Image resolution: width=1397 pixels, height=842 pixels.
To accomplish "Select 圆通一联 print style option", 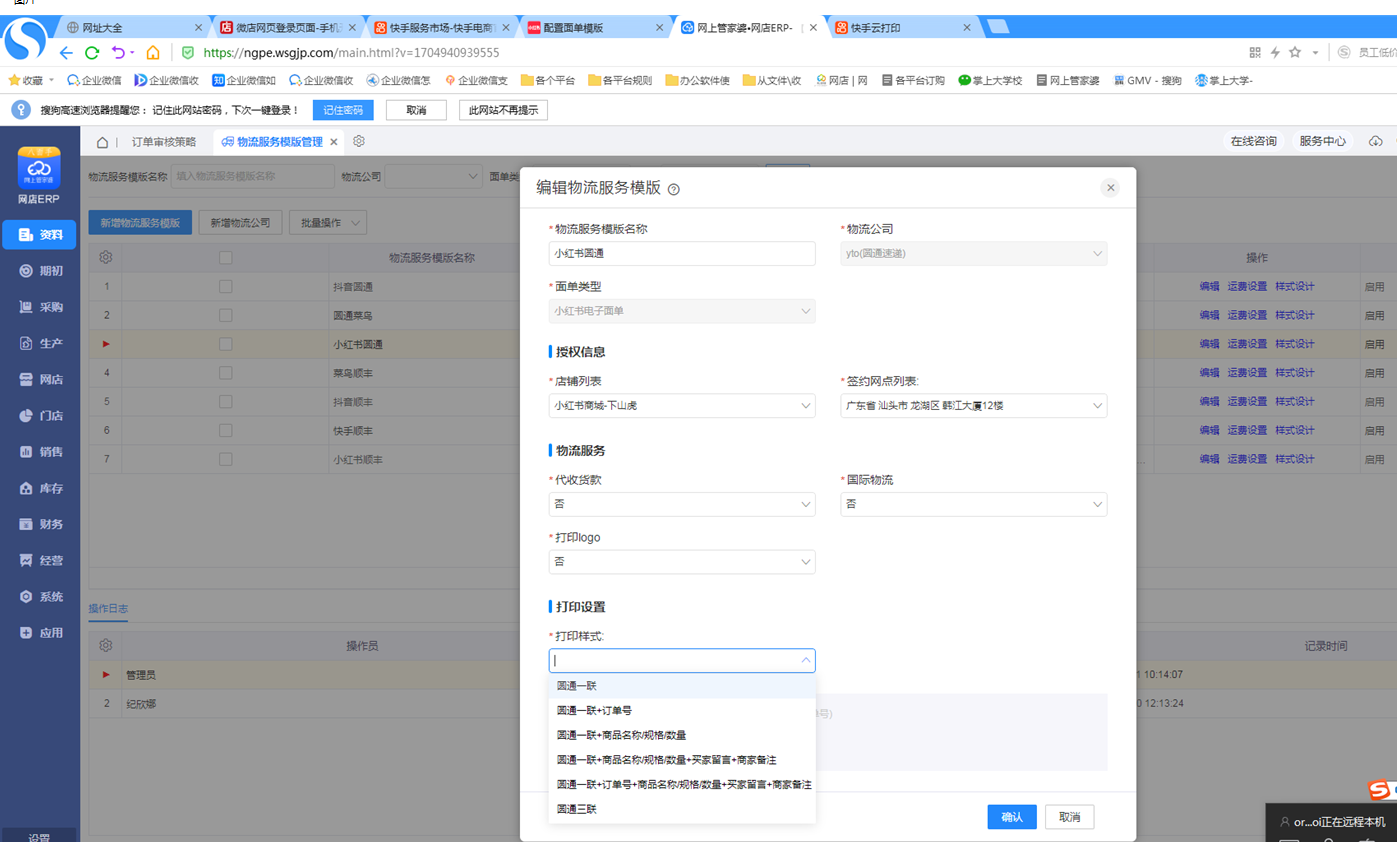I will pyautogui.click(x=682, y=686).
